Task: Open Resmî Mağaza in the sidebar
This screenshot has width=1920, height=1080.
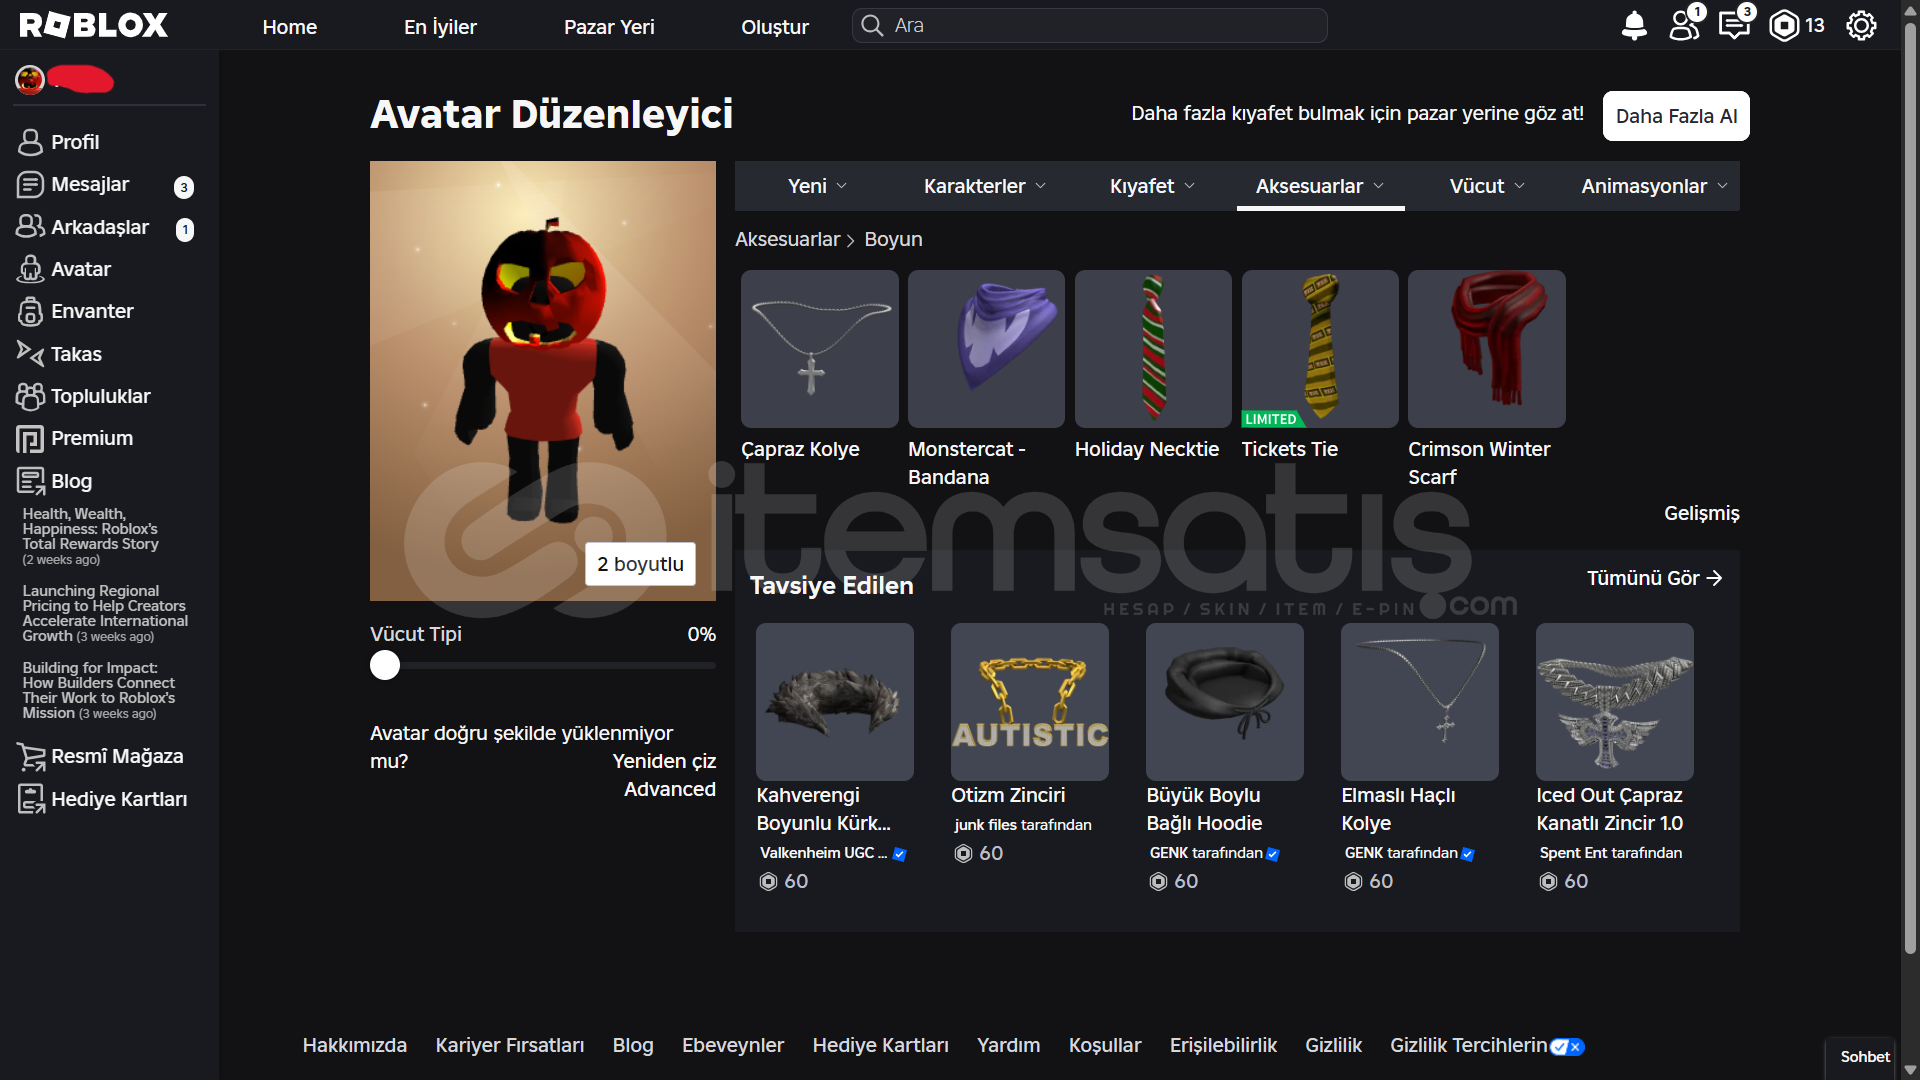Action: [x=101, y=756]
